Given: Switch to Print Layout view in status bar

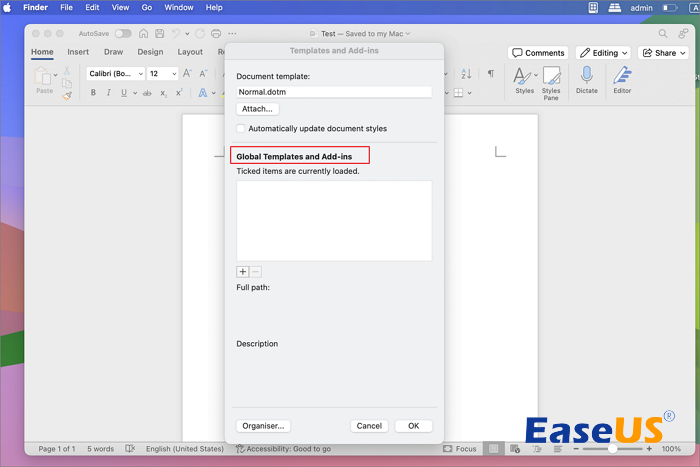Looking at the screenshot, I should (x=493, y=449).
